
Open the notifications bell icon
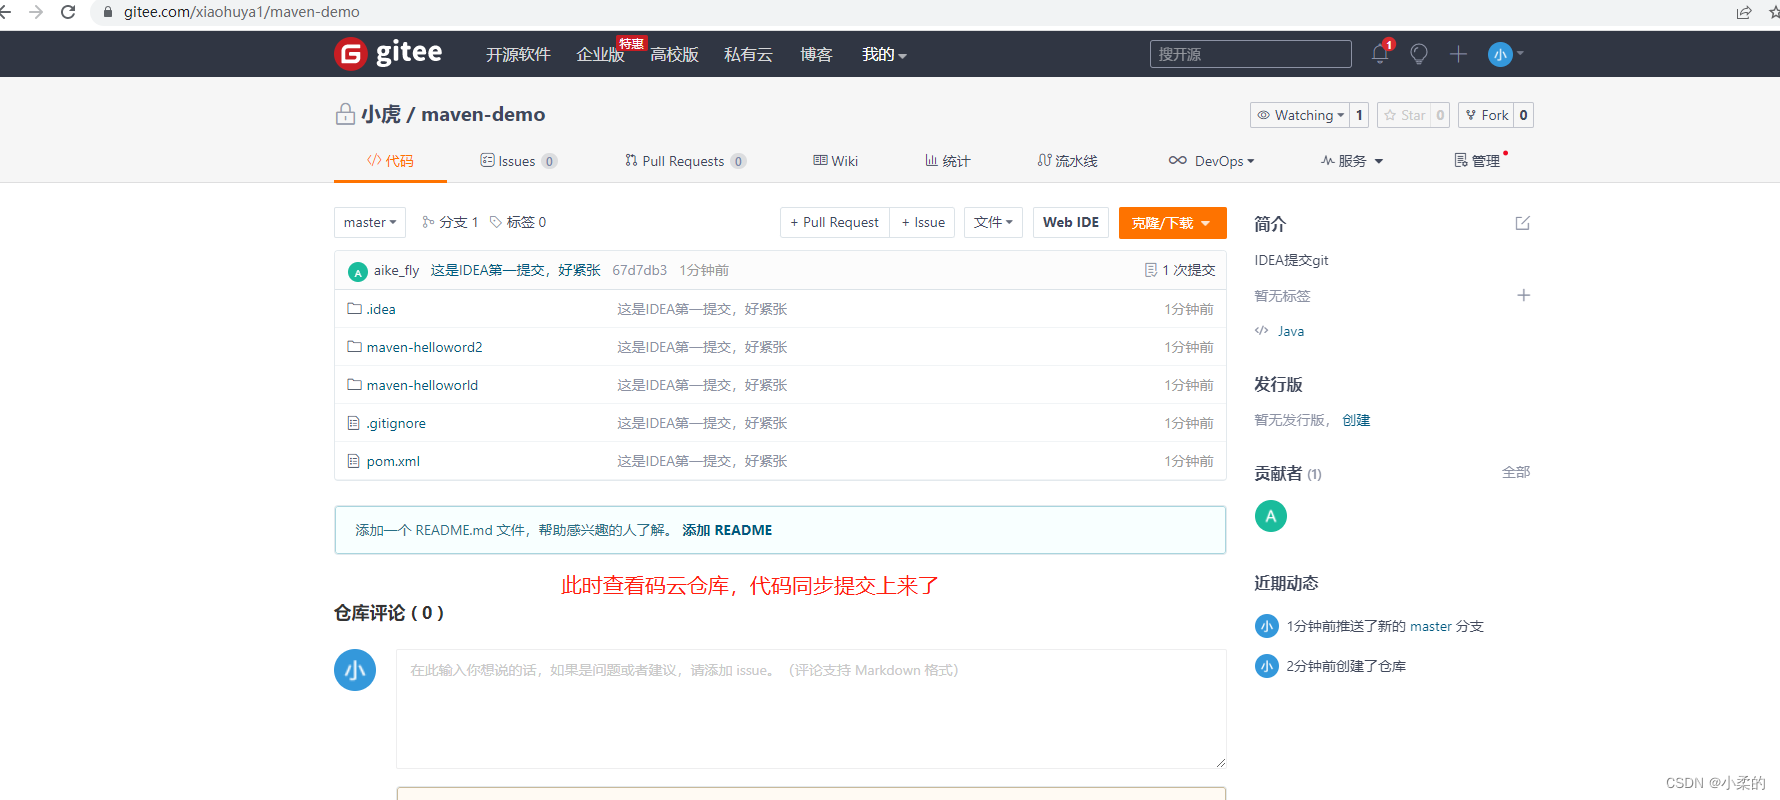pos(1380,54)
